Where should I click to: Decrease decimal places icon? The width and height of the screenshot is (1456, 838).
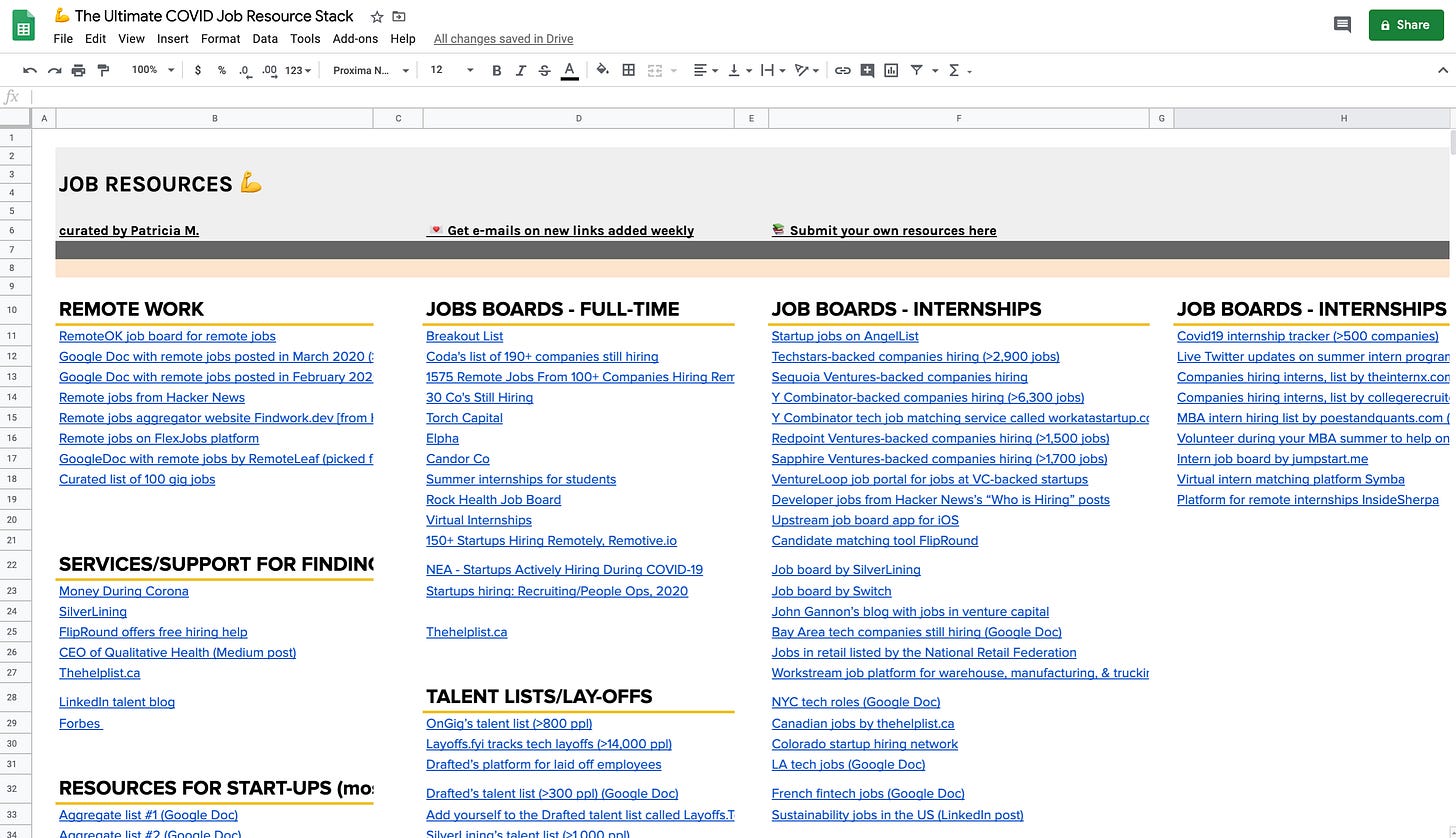coord(245,70)
